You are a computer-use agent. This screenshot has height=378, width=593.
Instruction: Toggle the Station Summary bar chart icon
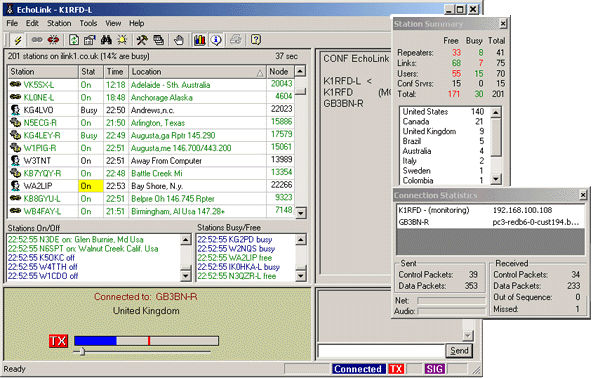tap(199, 40)
